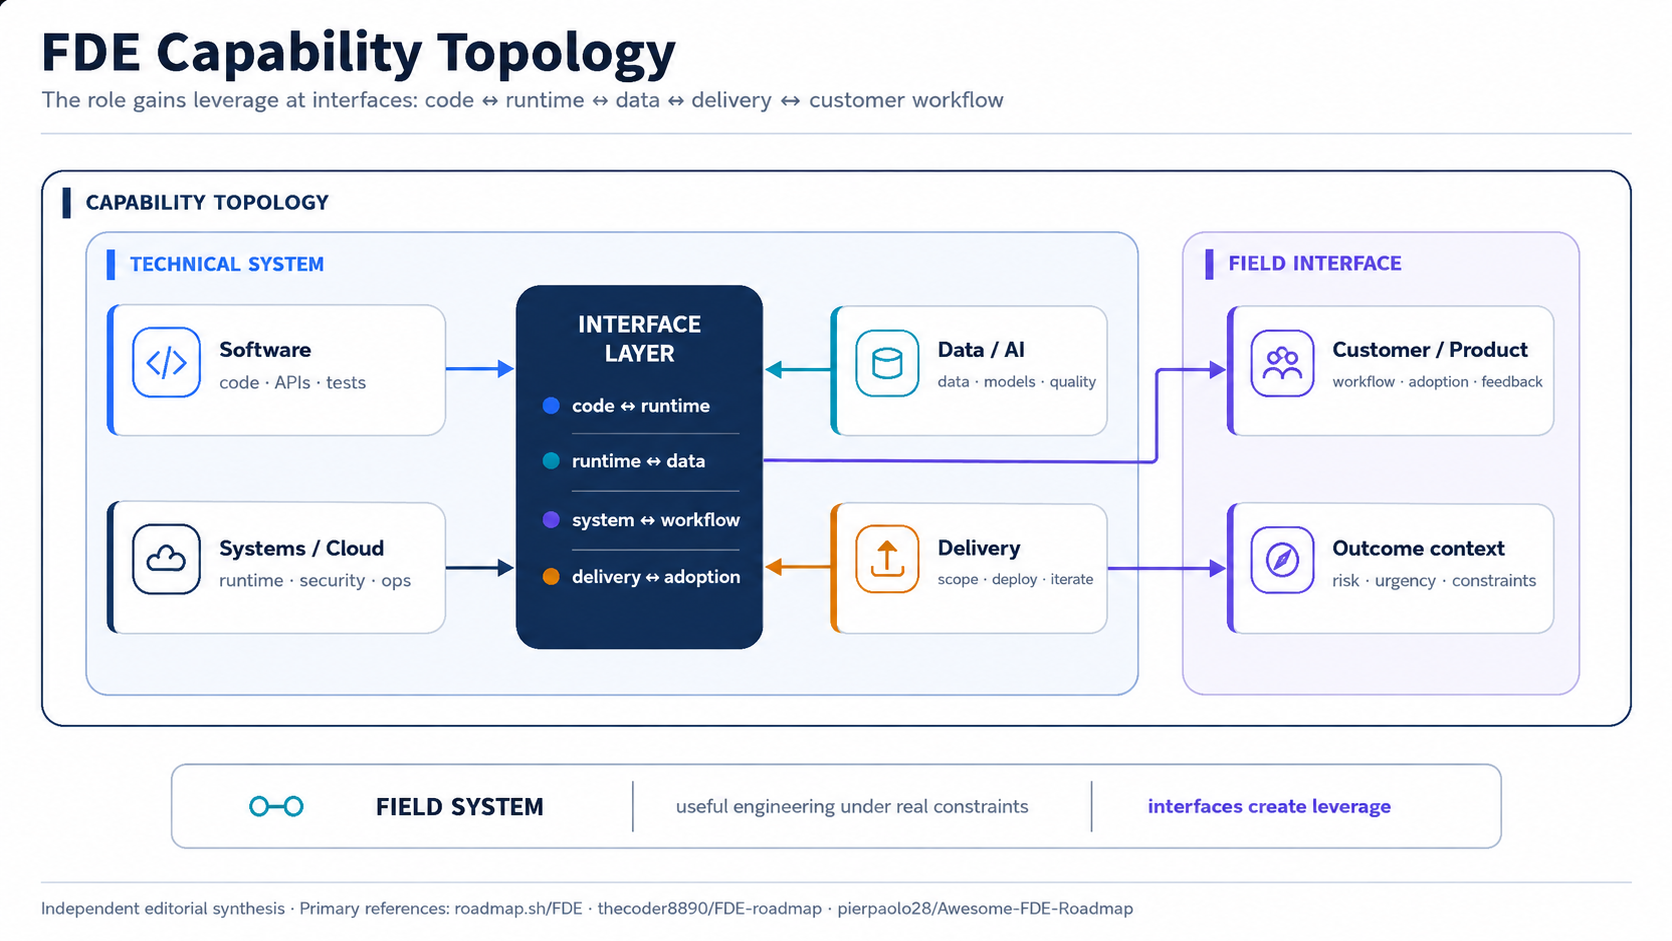Click the 'code · APIs · tests' subtitle
The height and width of the screenshot is (941, 1672).
coord(292,383)
